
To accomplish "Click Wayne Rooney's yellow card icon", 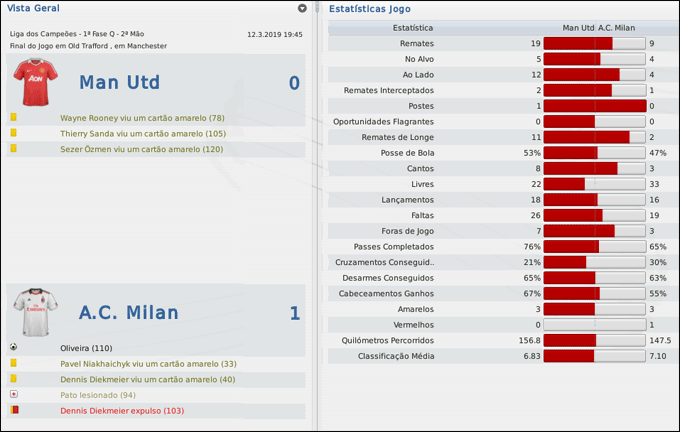I will point(14,118).
